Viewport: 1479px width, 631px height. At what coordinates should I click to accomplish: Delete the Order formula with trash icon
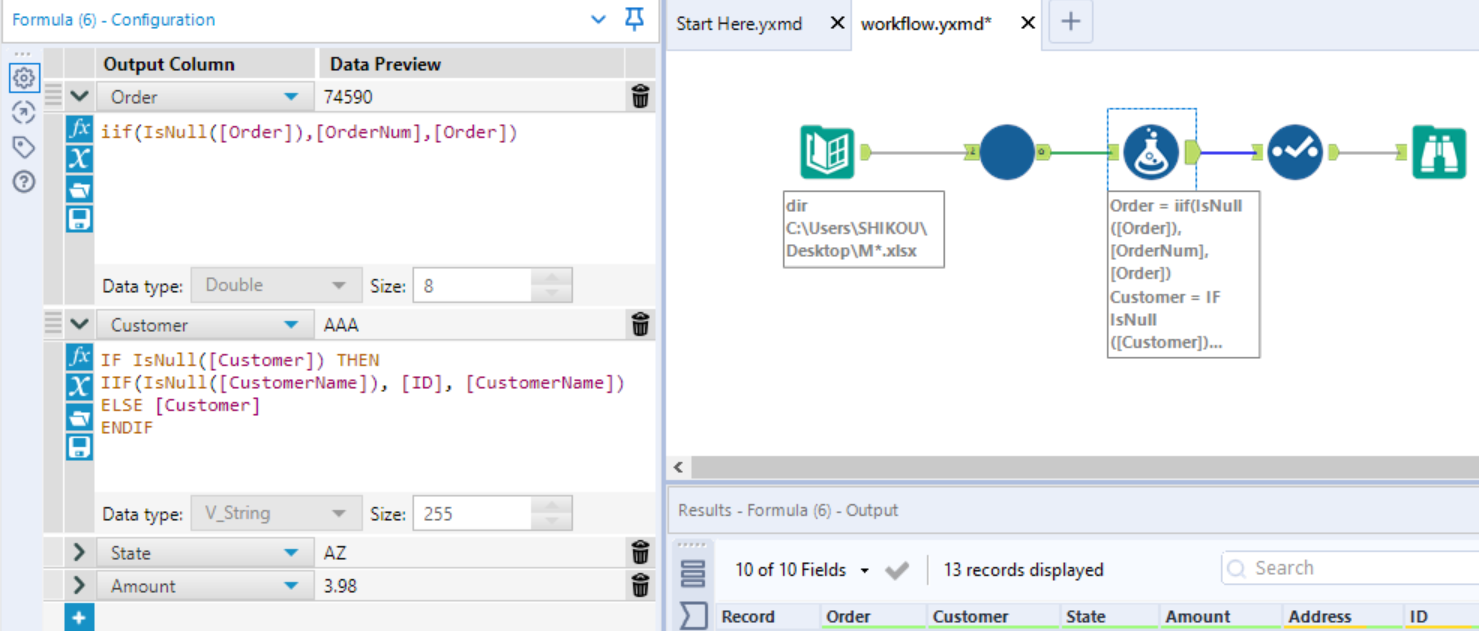click(x=640, y=97)
